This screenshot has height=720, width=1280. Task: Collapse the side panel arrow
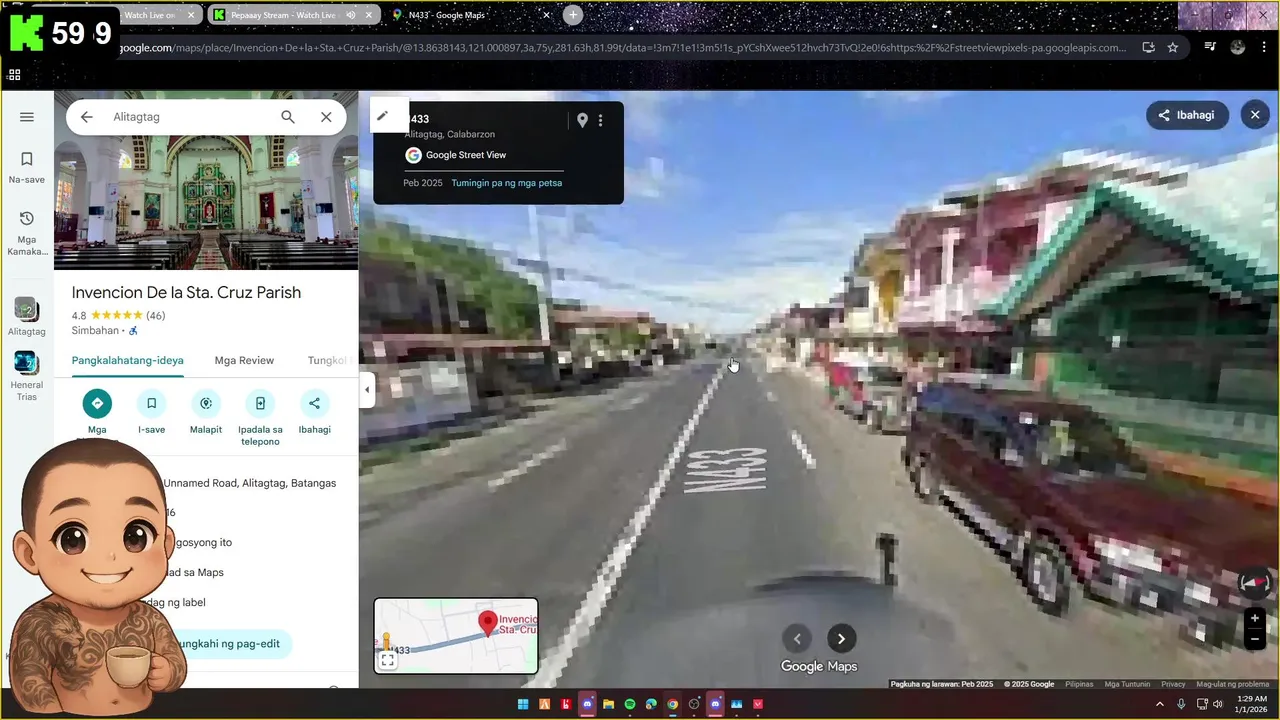click(367, 390)
